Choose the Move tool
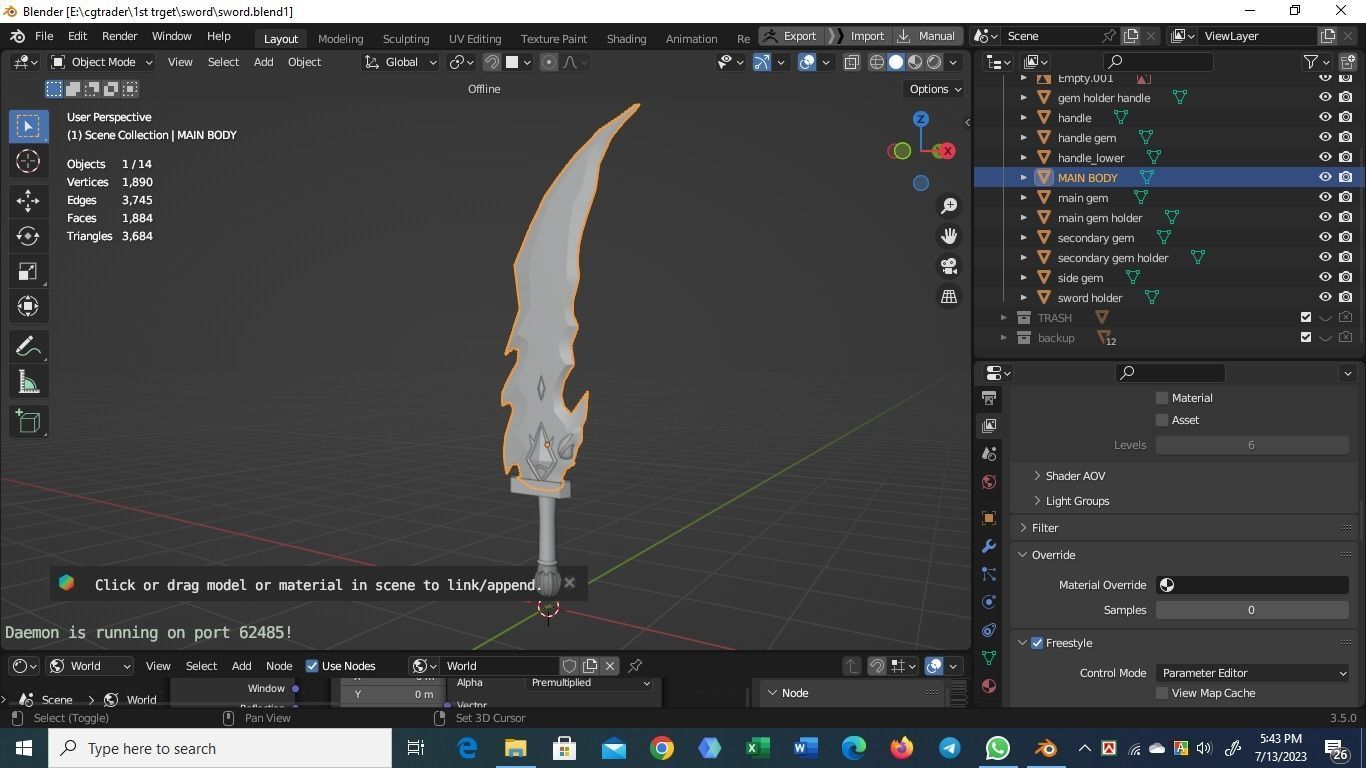 28,200
